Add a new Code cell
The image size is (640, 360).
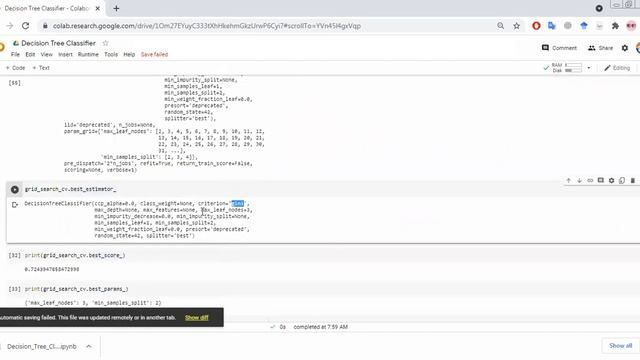point(16,68)
